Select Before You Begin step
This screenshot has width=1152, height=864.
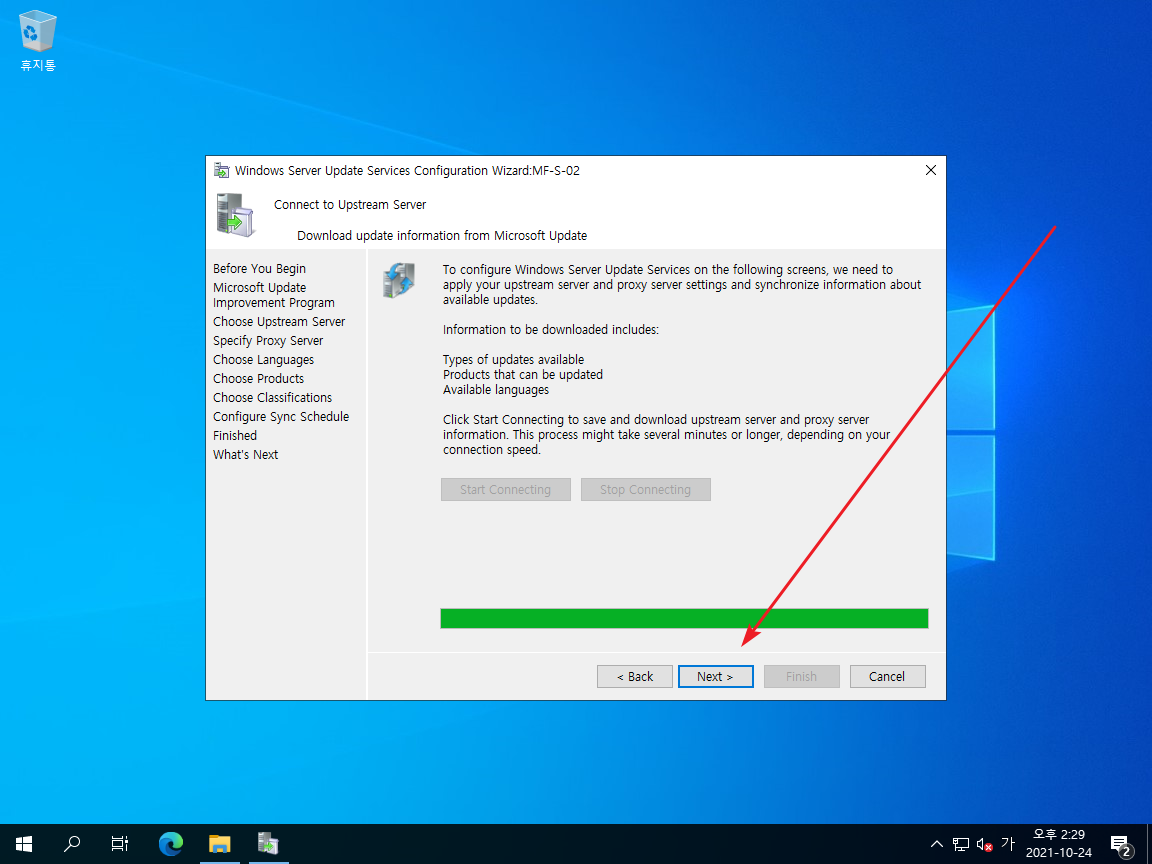259,269
